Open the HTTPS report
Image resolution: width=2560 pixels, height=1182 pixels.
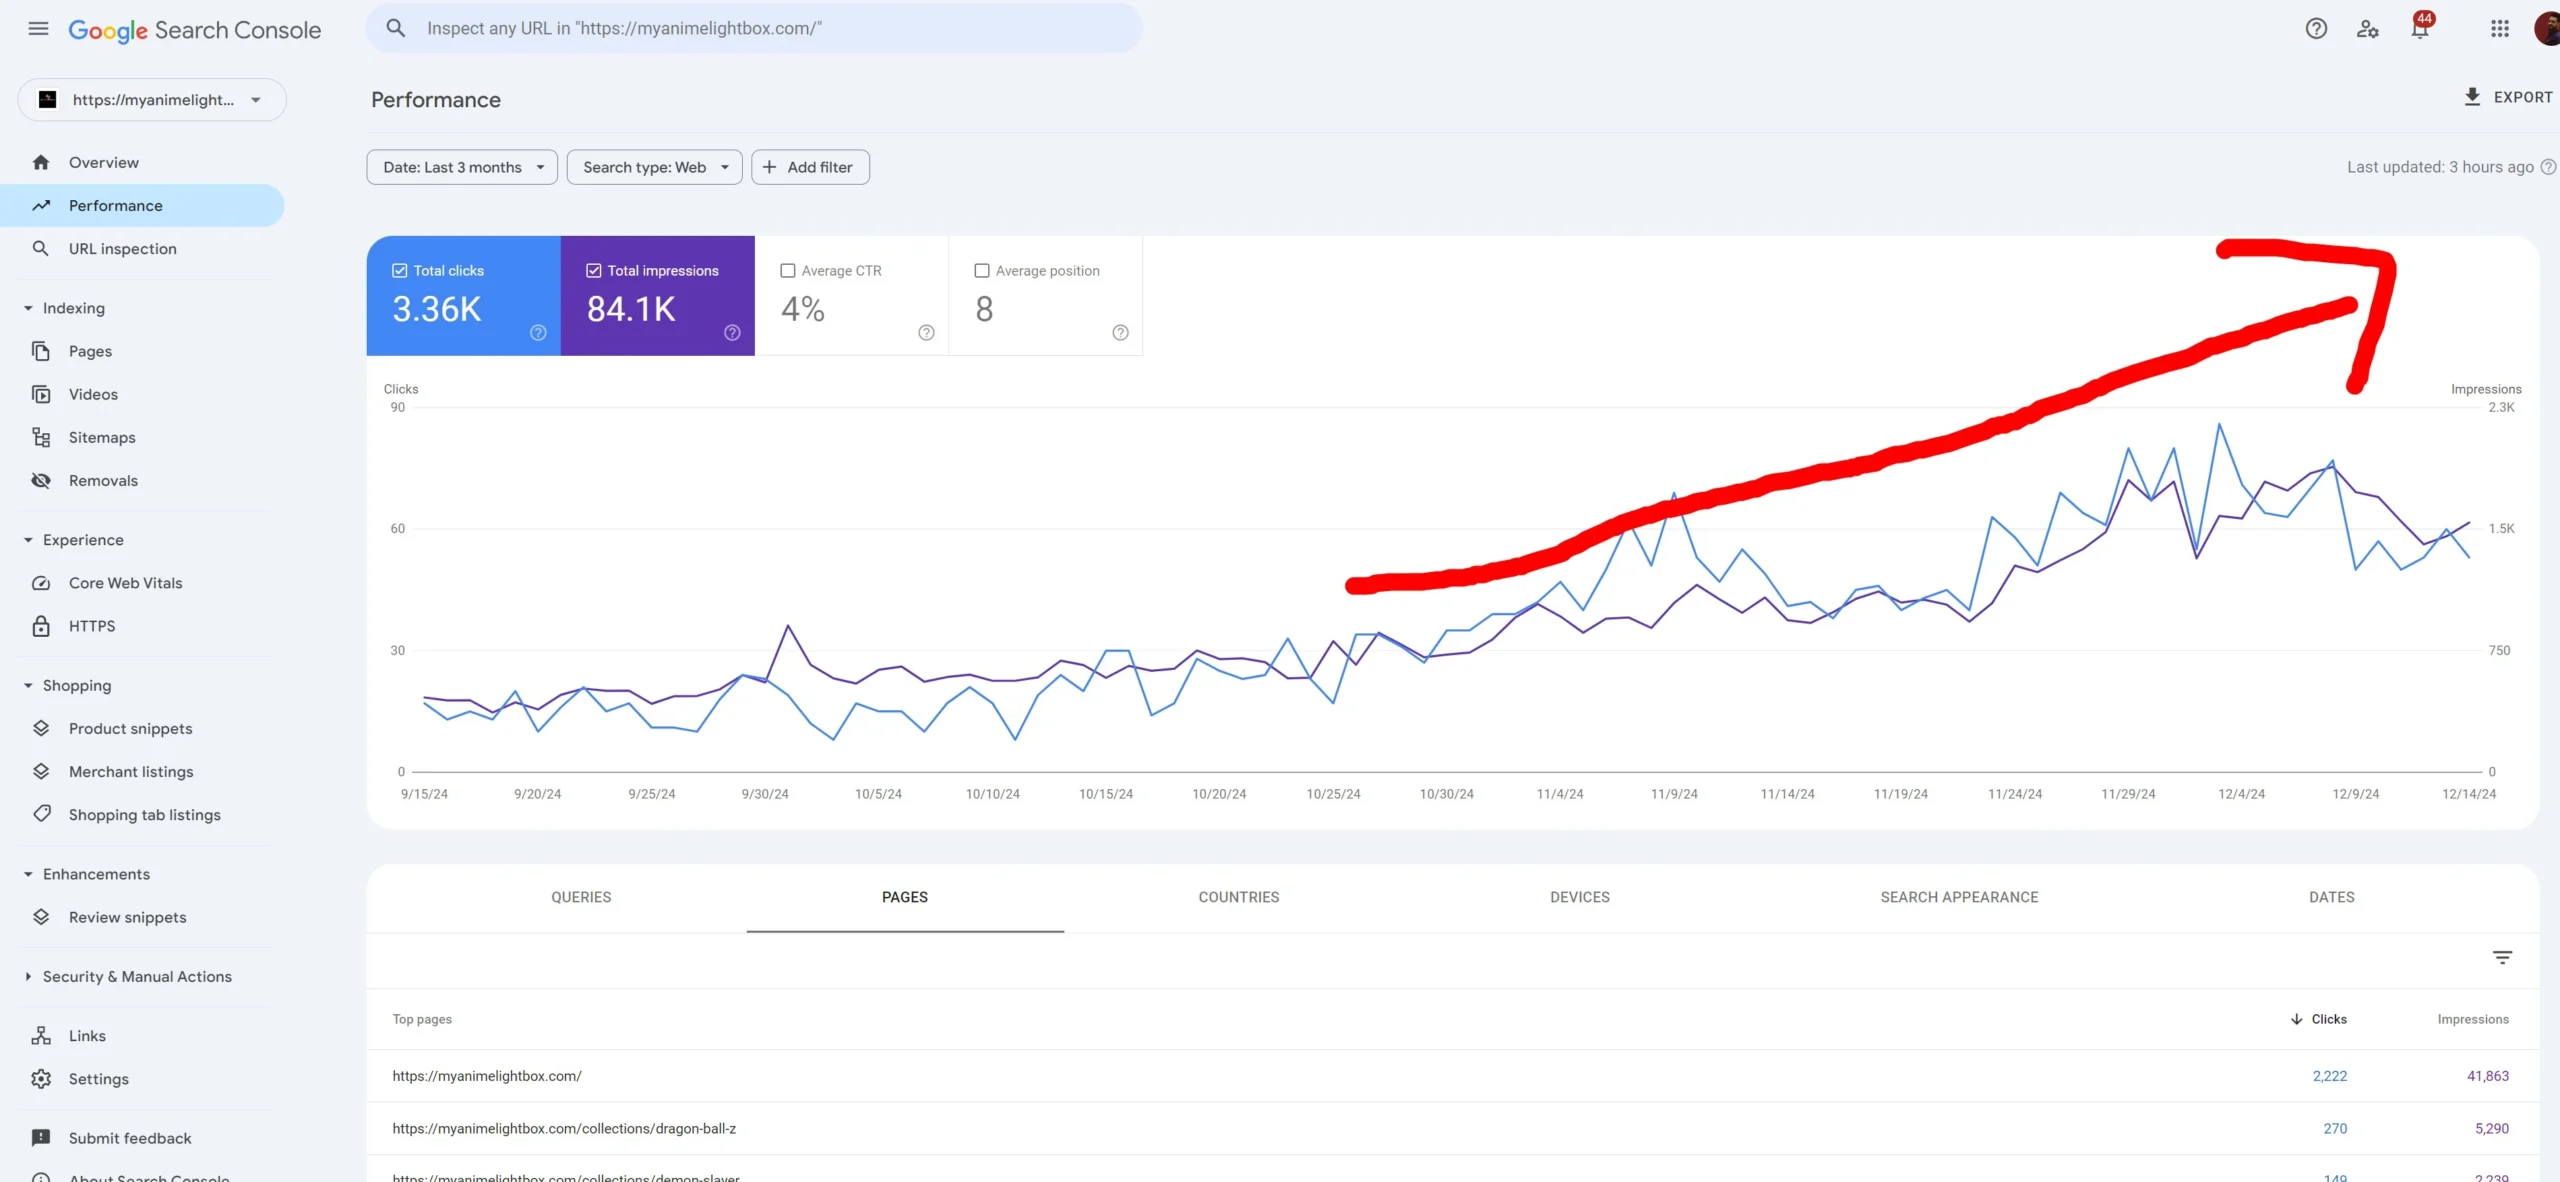pos(91,626)
